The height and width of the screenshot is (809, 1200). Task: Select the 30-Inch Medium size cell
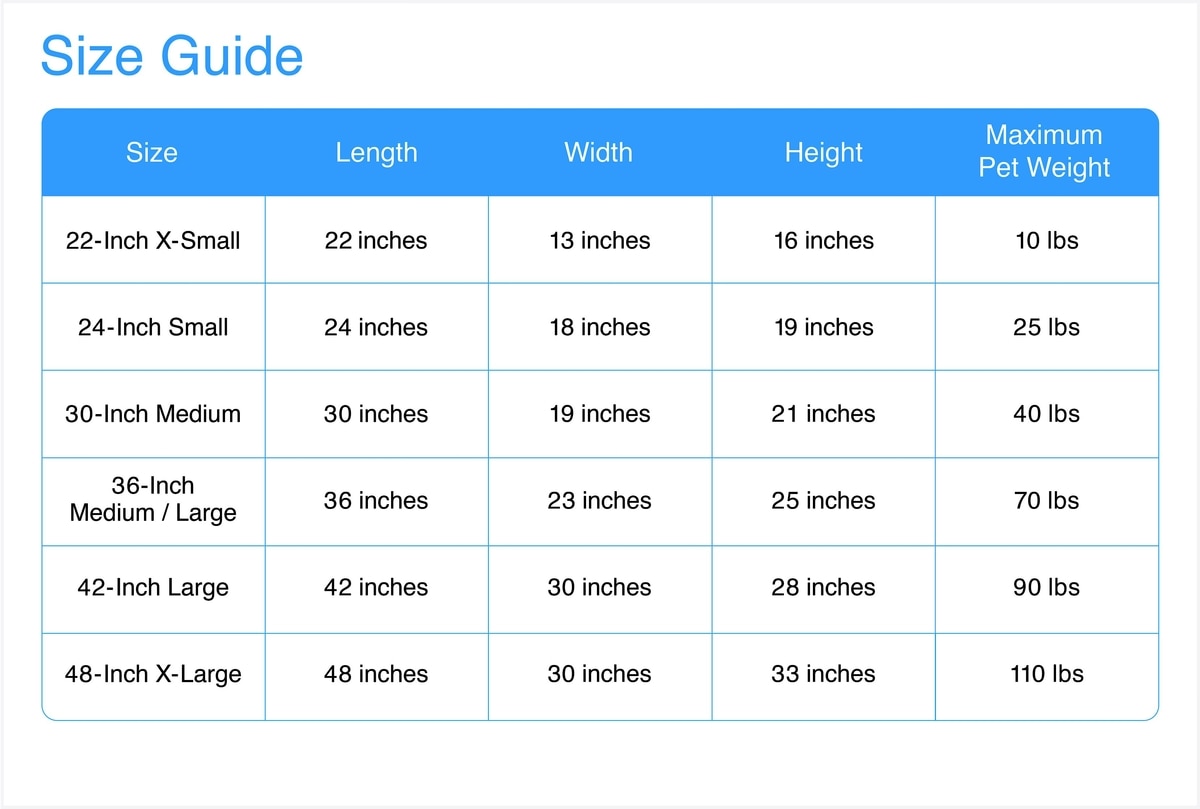click(153, 414)
